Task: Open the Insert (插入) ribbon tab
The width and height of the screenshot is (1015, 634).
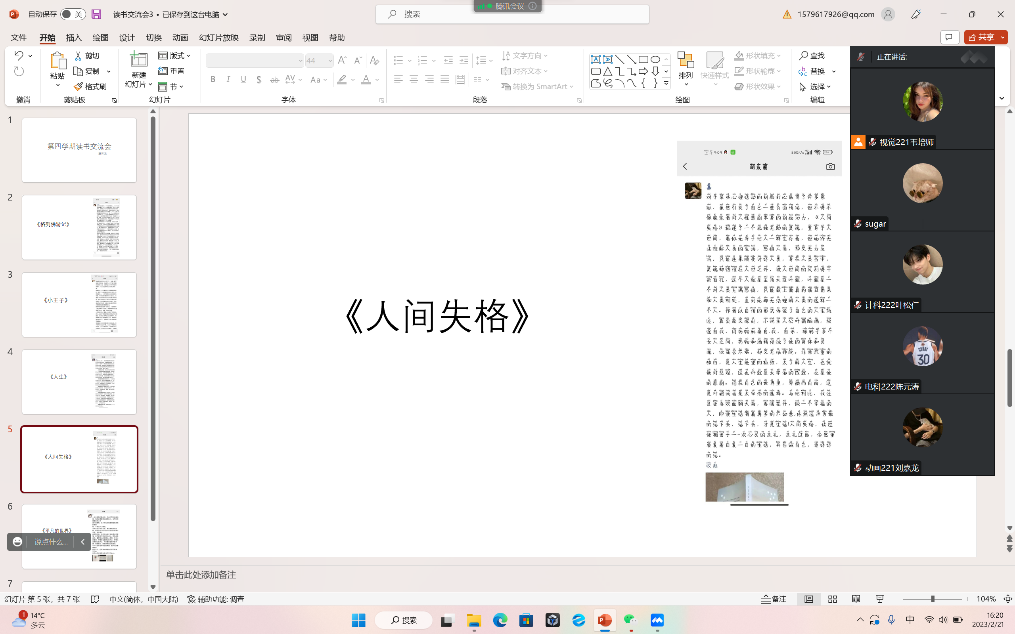Action: [x=73, y=37]
